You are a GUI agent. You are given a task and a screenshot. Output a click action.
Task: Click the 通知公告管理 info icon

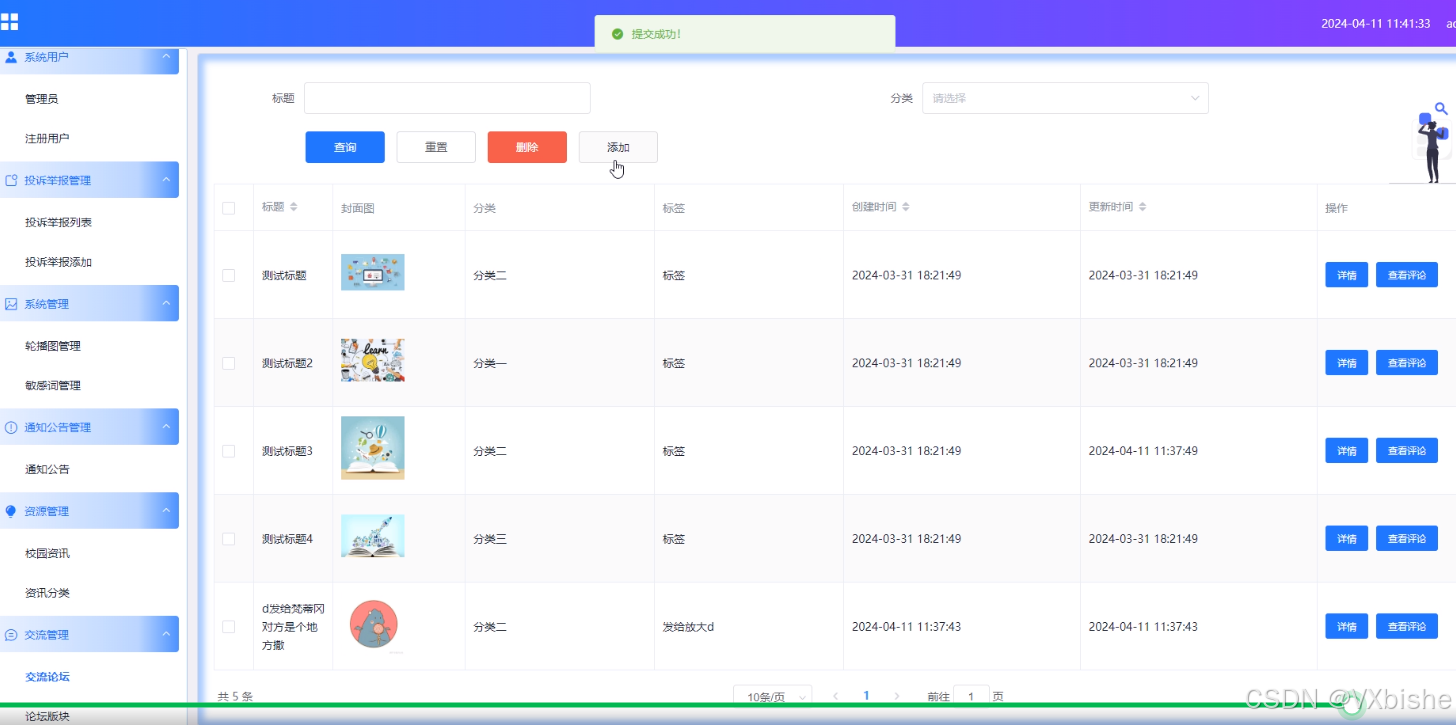pos(11,427)
